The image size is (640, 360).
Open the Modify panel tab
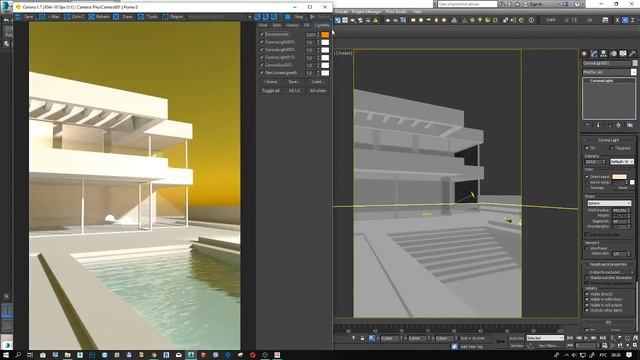[594, 53]
